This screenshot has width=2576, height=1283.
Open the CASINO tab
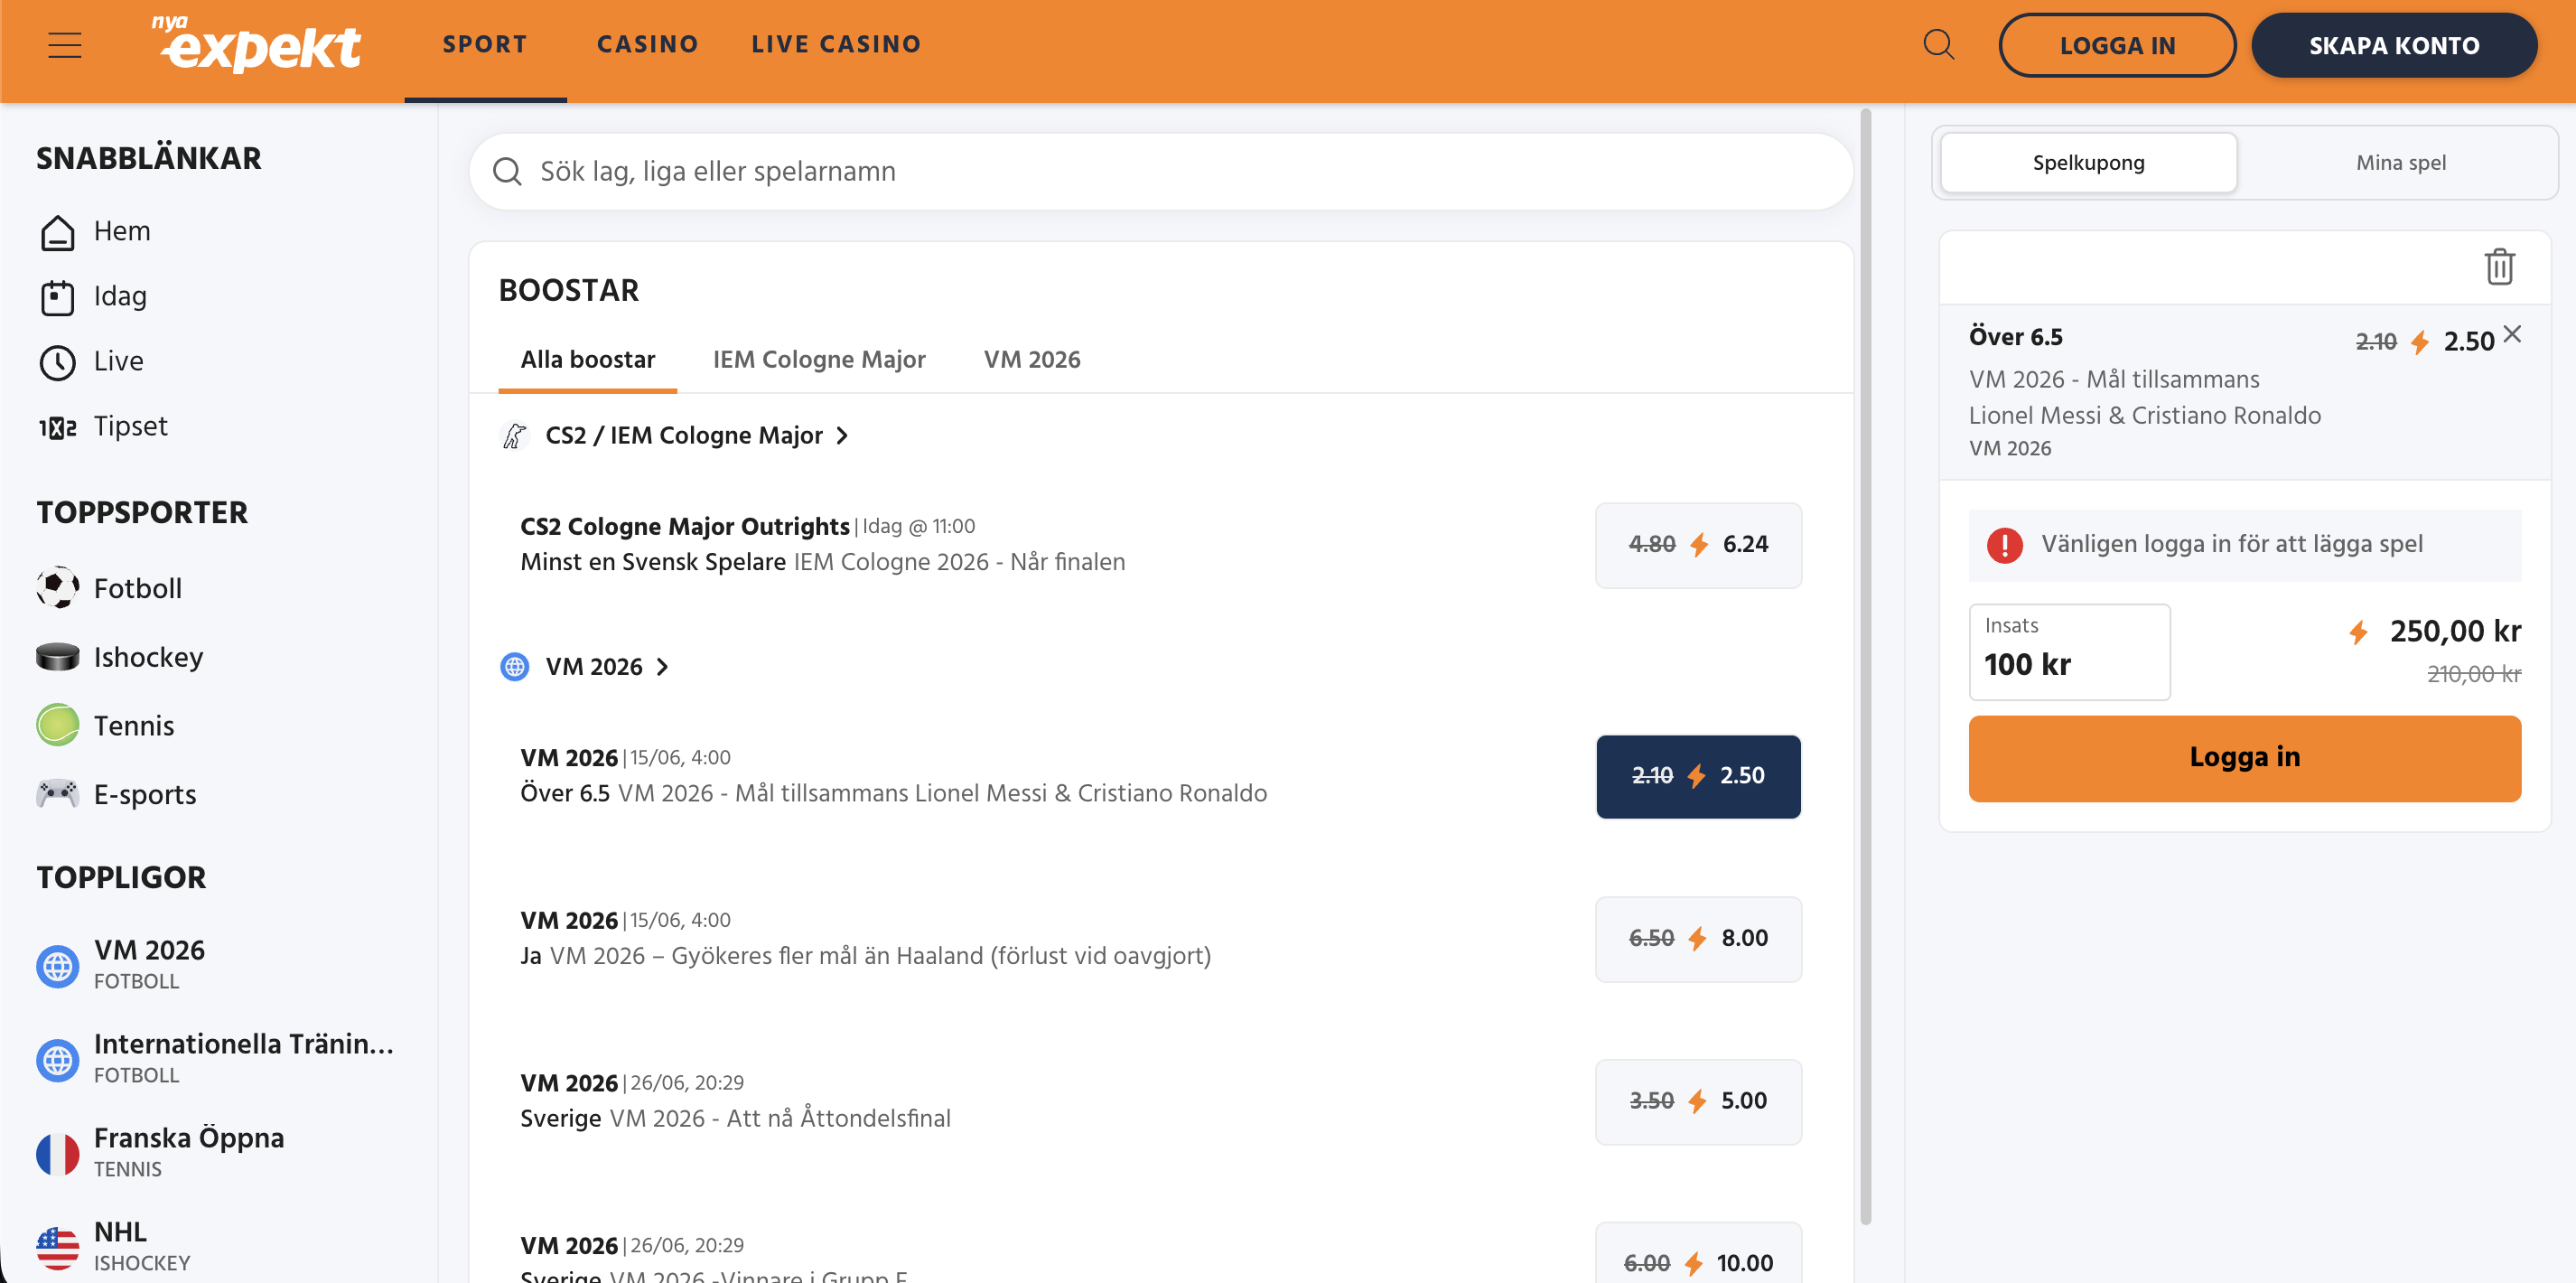pyautogui.click(x=648, y=45)
